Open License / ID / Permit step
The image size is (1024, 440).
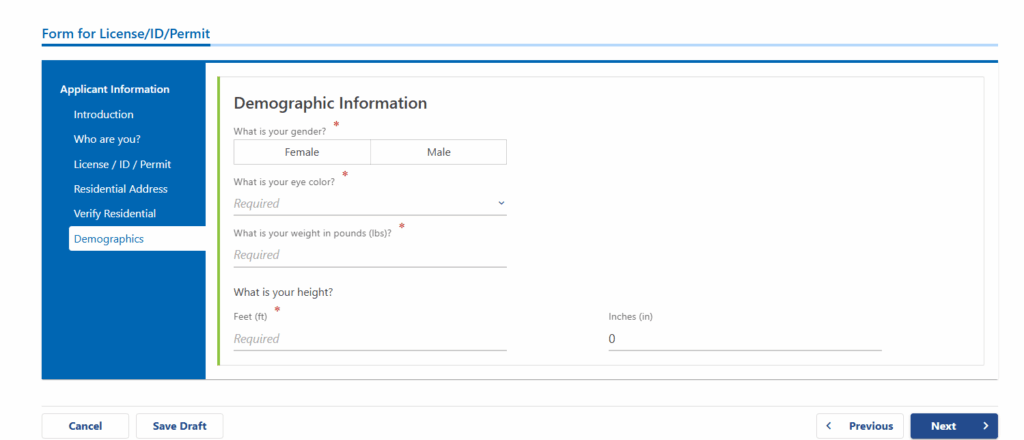[x=122, y=165]
